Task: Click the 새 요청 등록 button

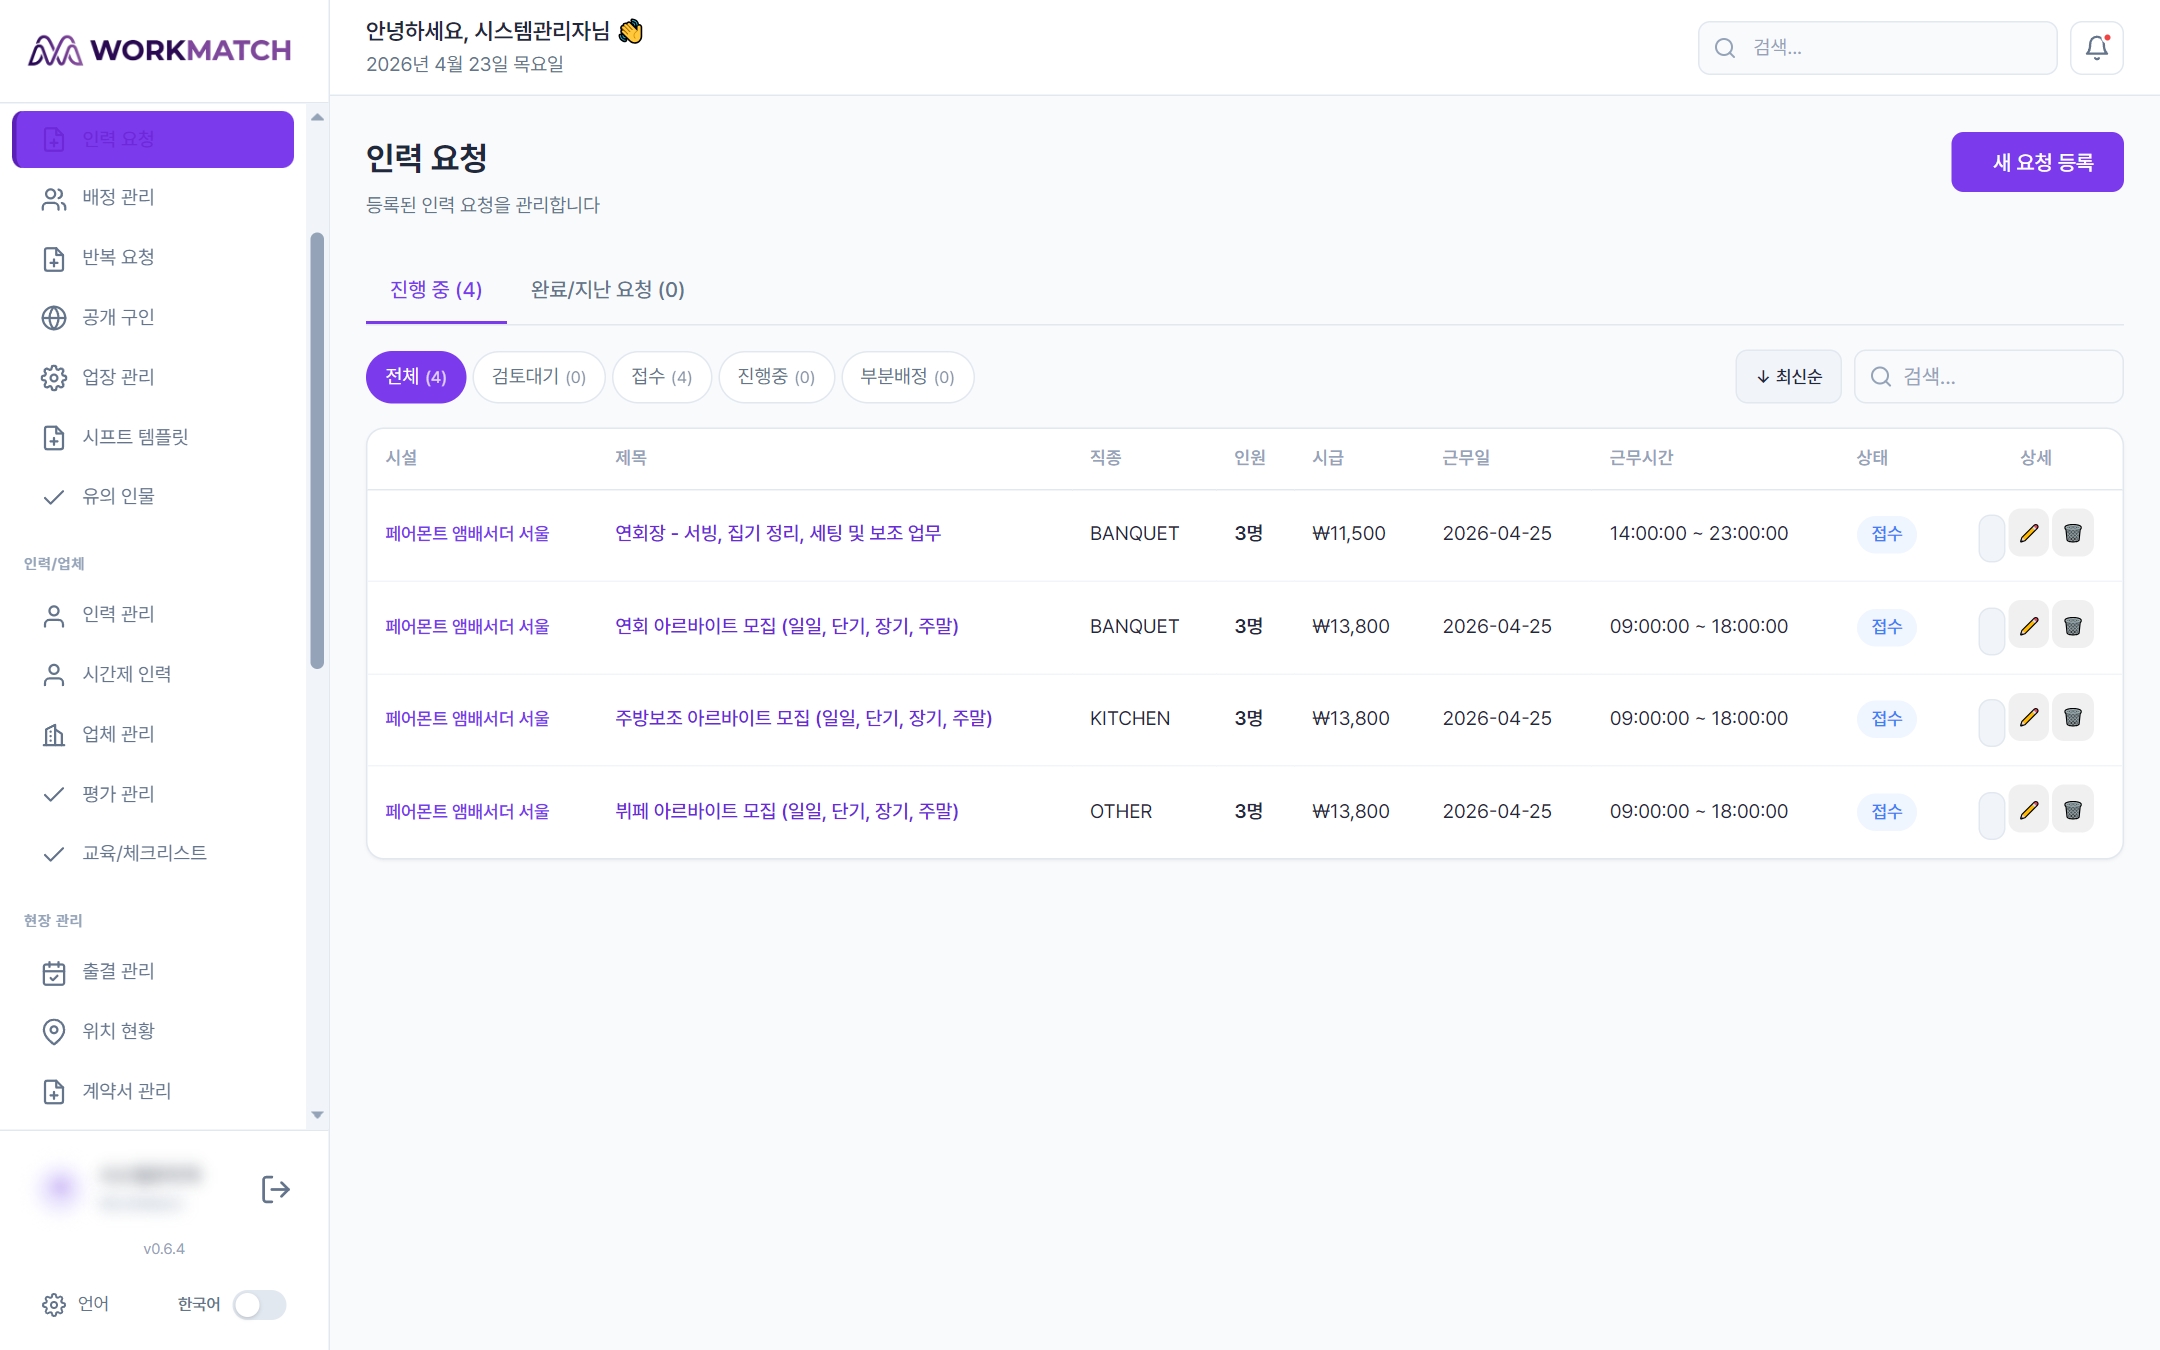Action: pos(2037,162)
